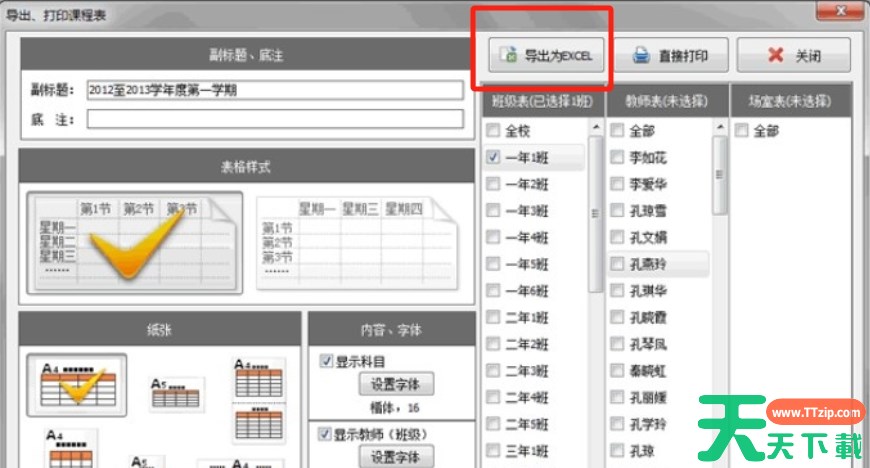Click the 教师表(未选择) header
This screenshot has width=870, height=468.
click(667, 101)
